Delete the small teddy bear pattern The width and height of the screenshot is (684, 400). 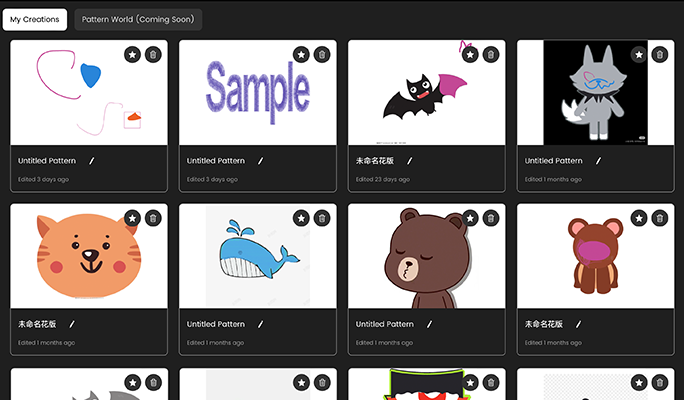659,218
